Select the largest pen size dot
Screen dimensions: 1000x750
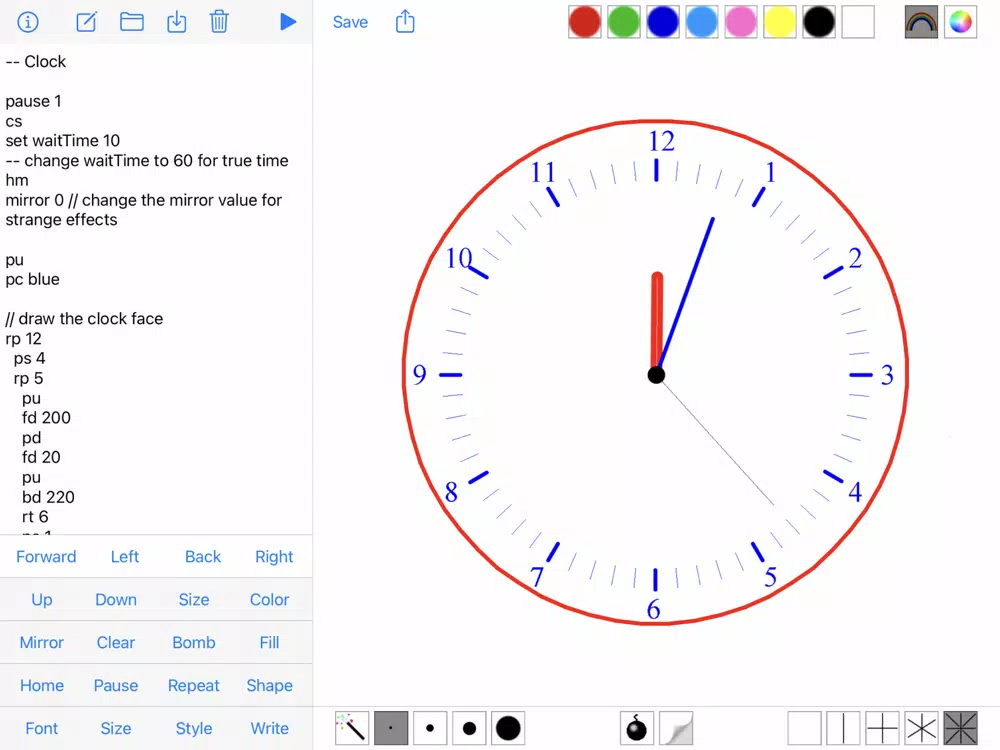coord(508,728)
